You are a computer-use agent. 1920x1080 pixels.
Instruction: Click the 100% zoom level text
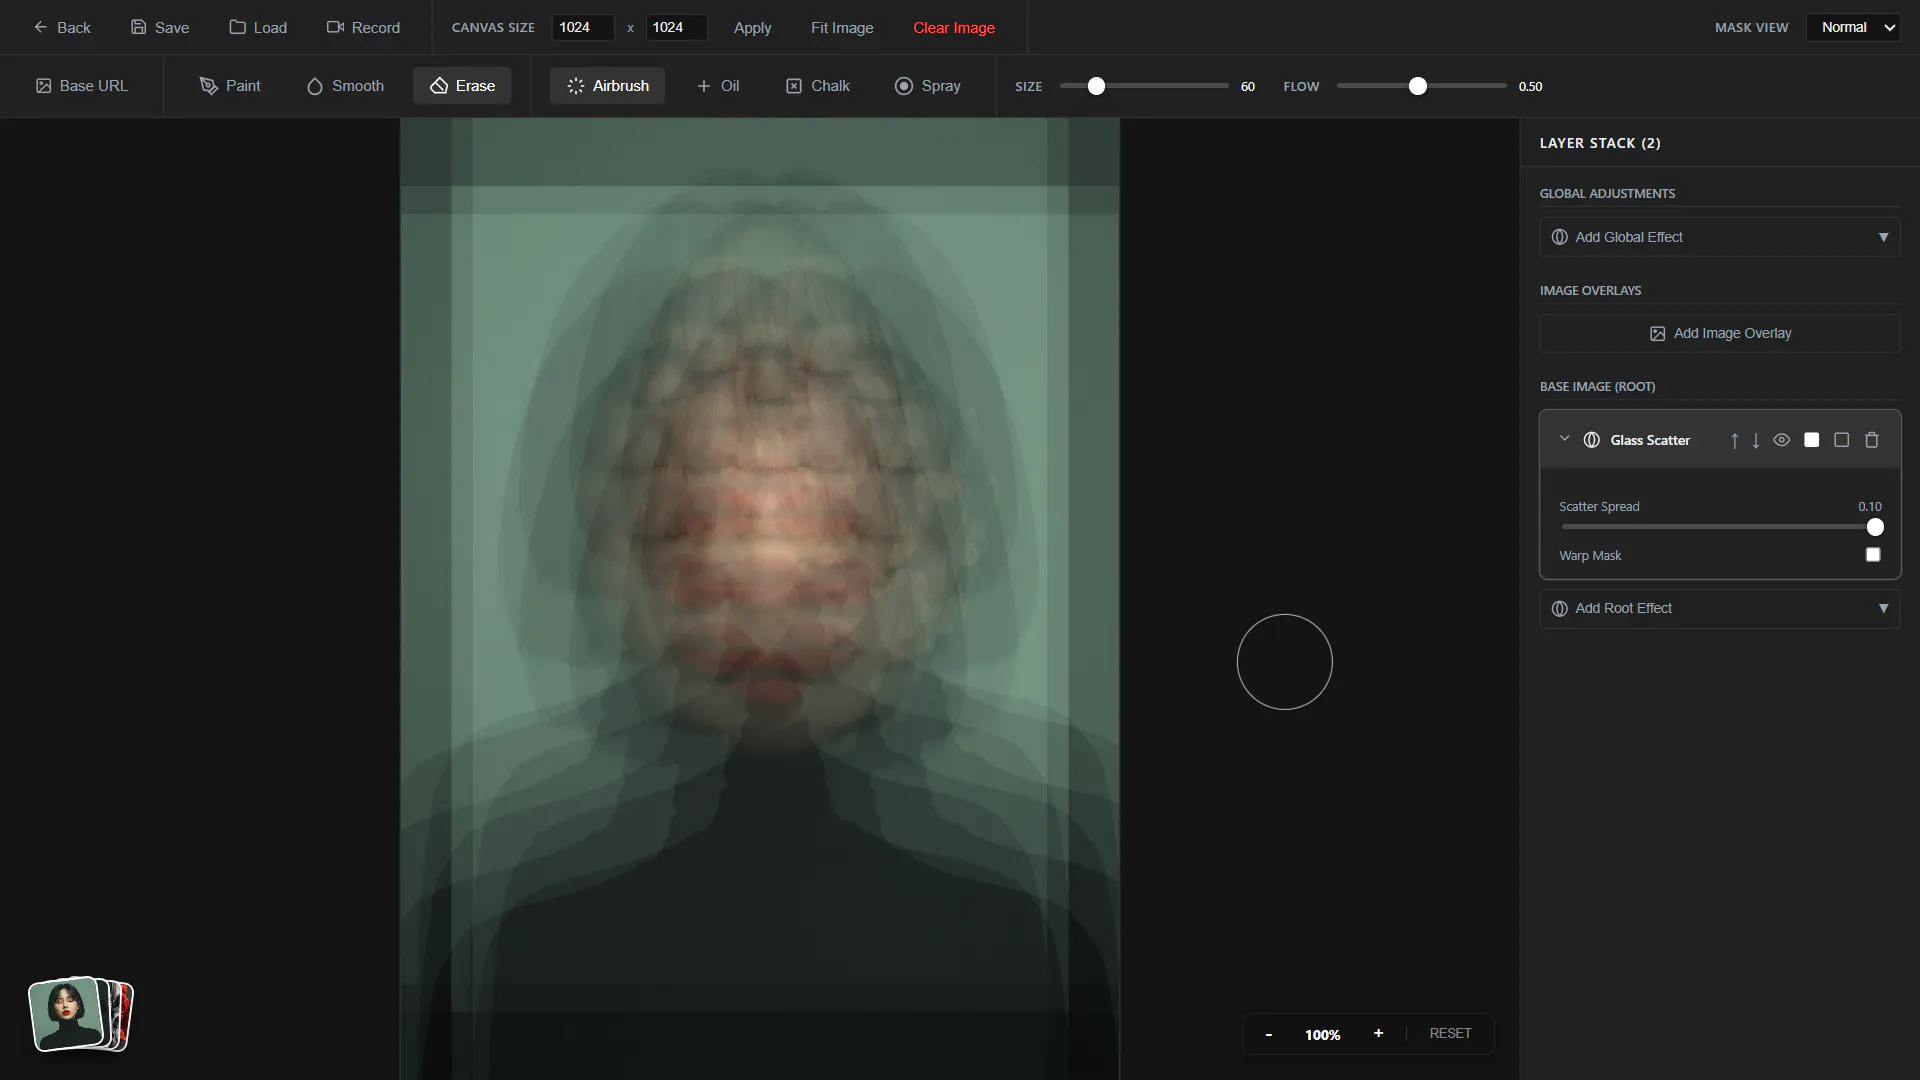tap(1322, 1035)
